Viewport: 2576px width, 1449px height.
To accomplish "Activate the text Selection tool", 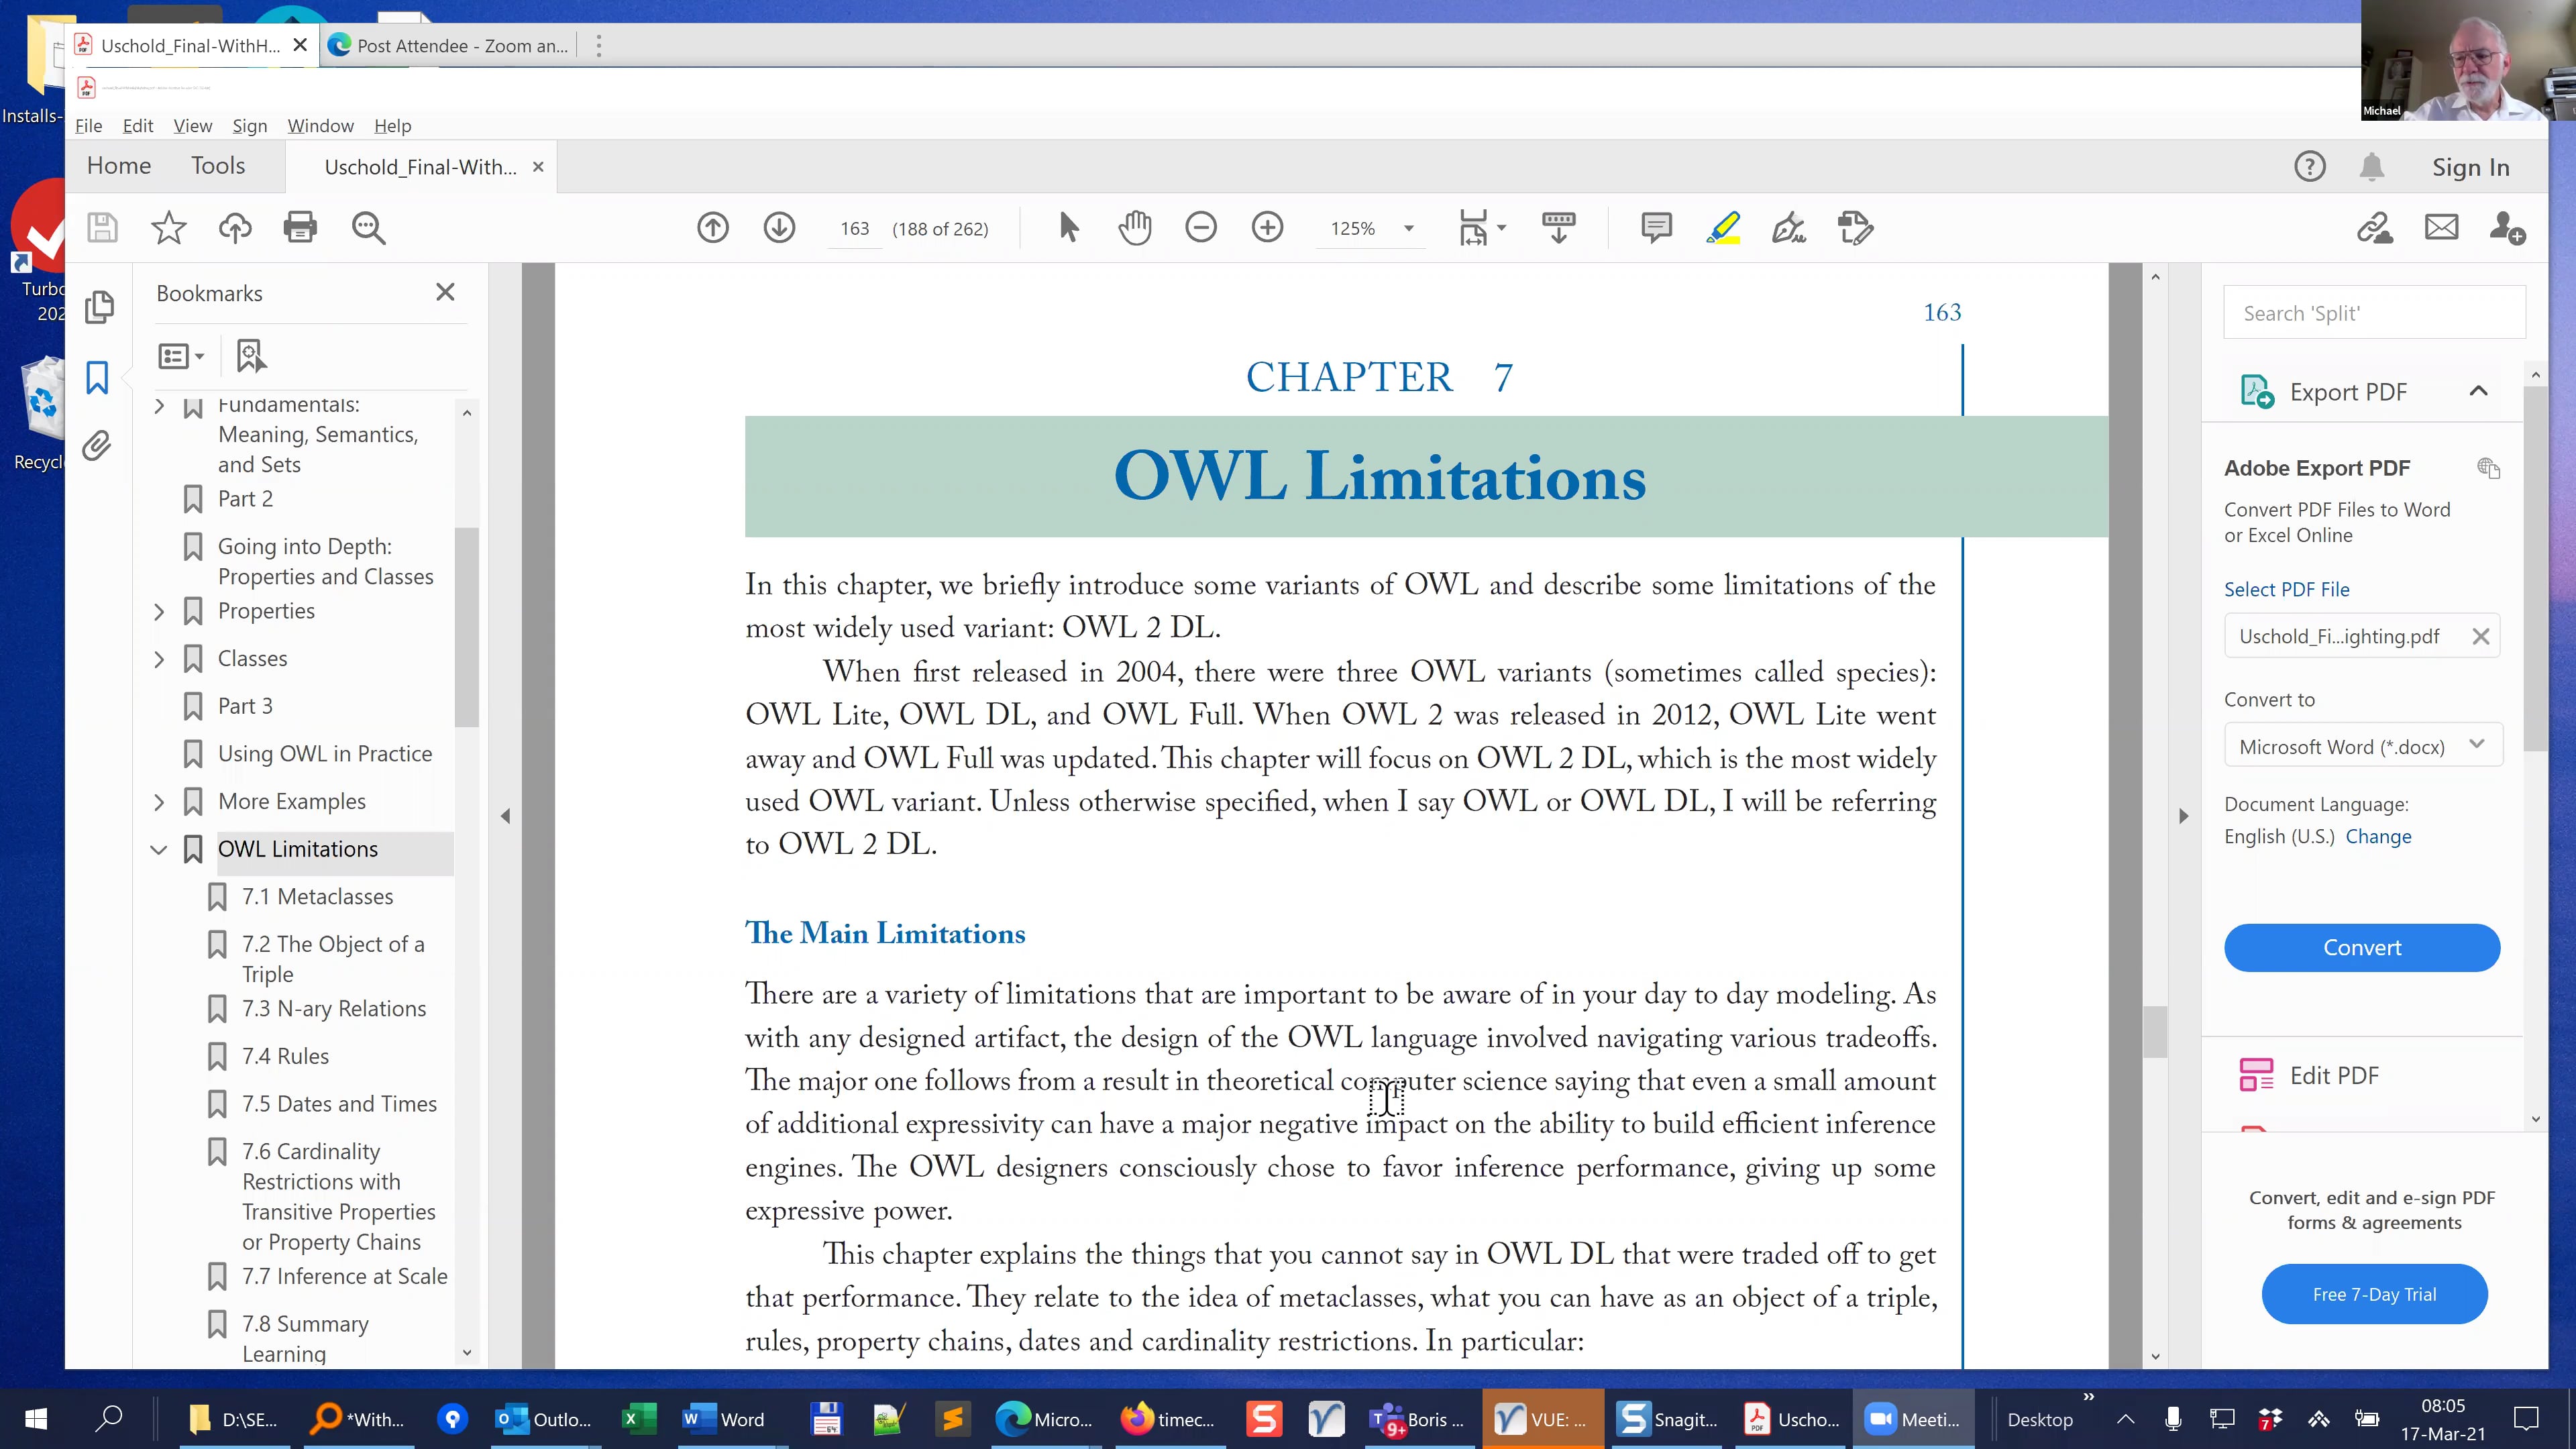I will click(x=1067, y=227).
